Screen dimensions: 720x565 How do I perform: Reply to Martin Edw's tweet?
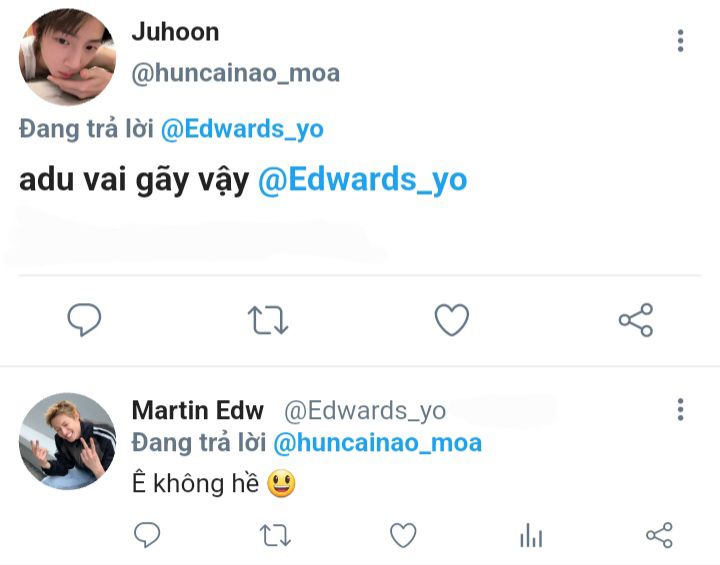[x=147, y=535]
